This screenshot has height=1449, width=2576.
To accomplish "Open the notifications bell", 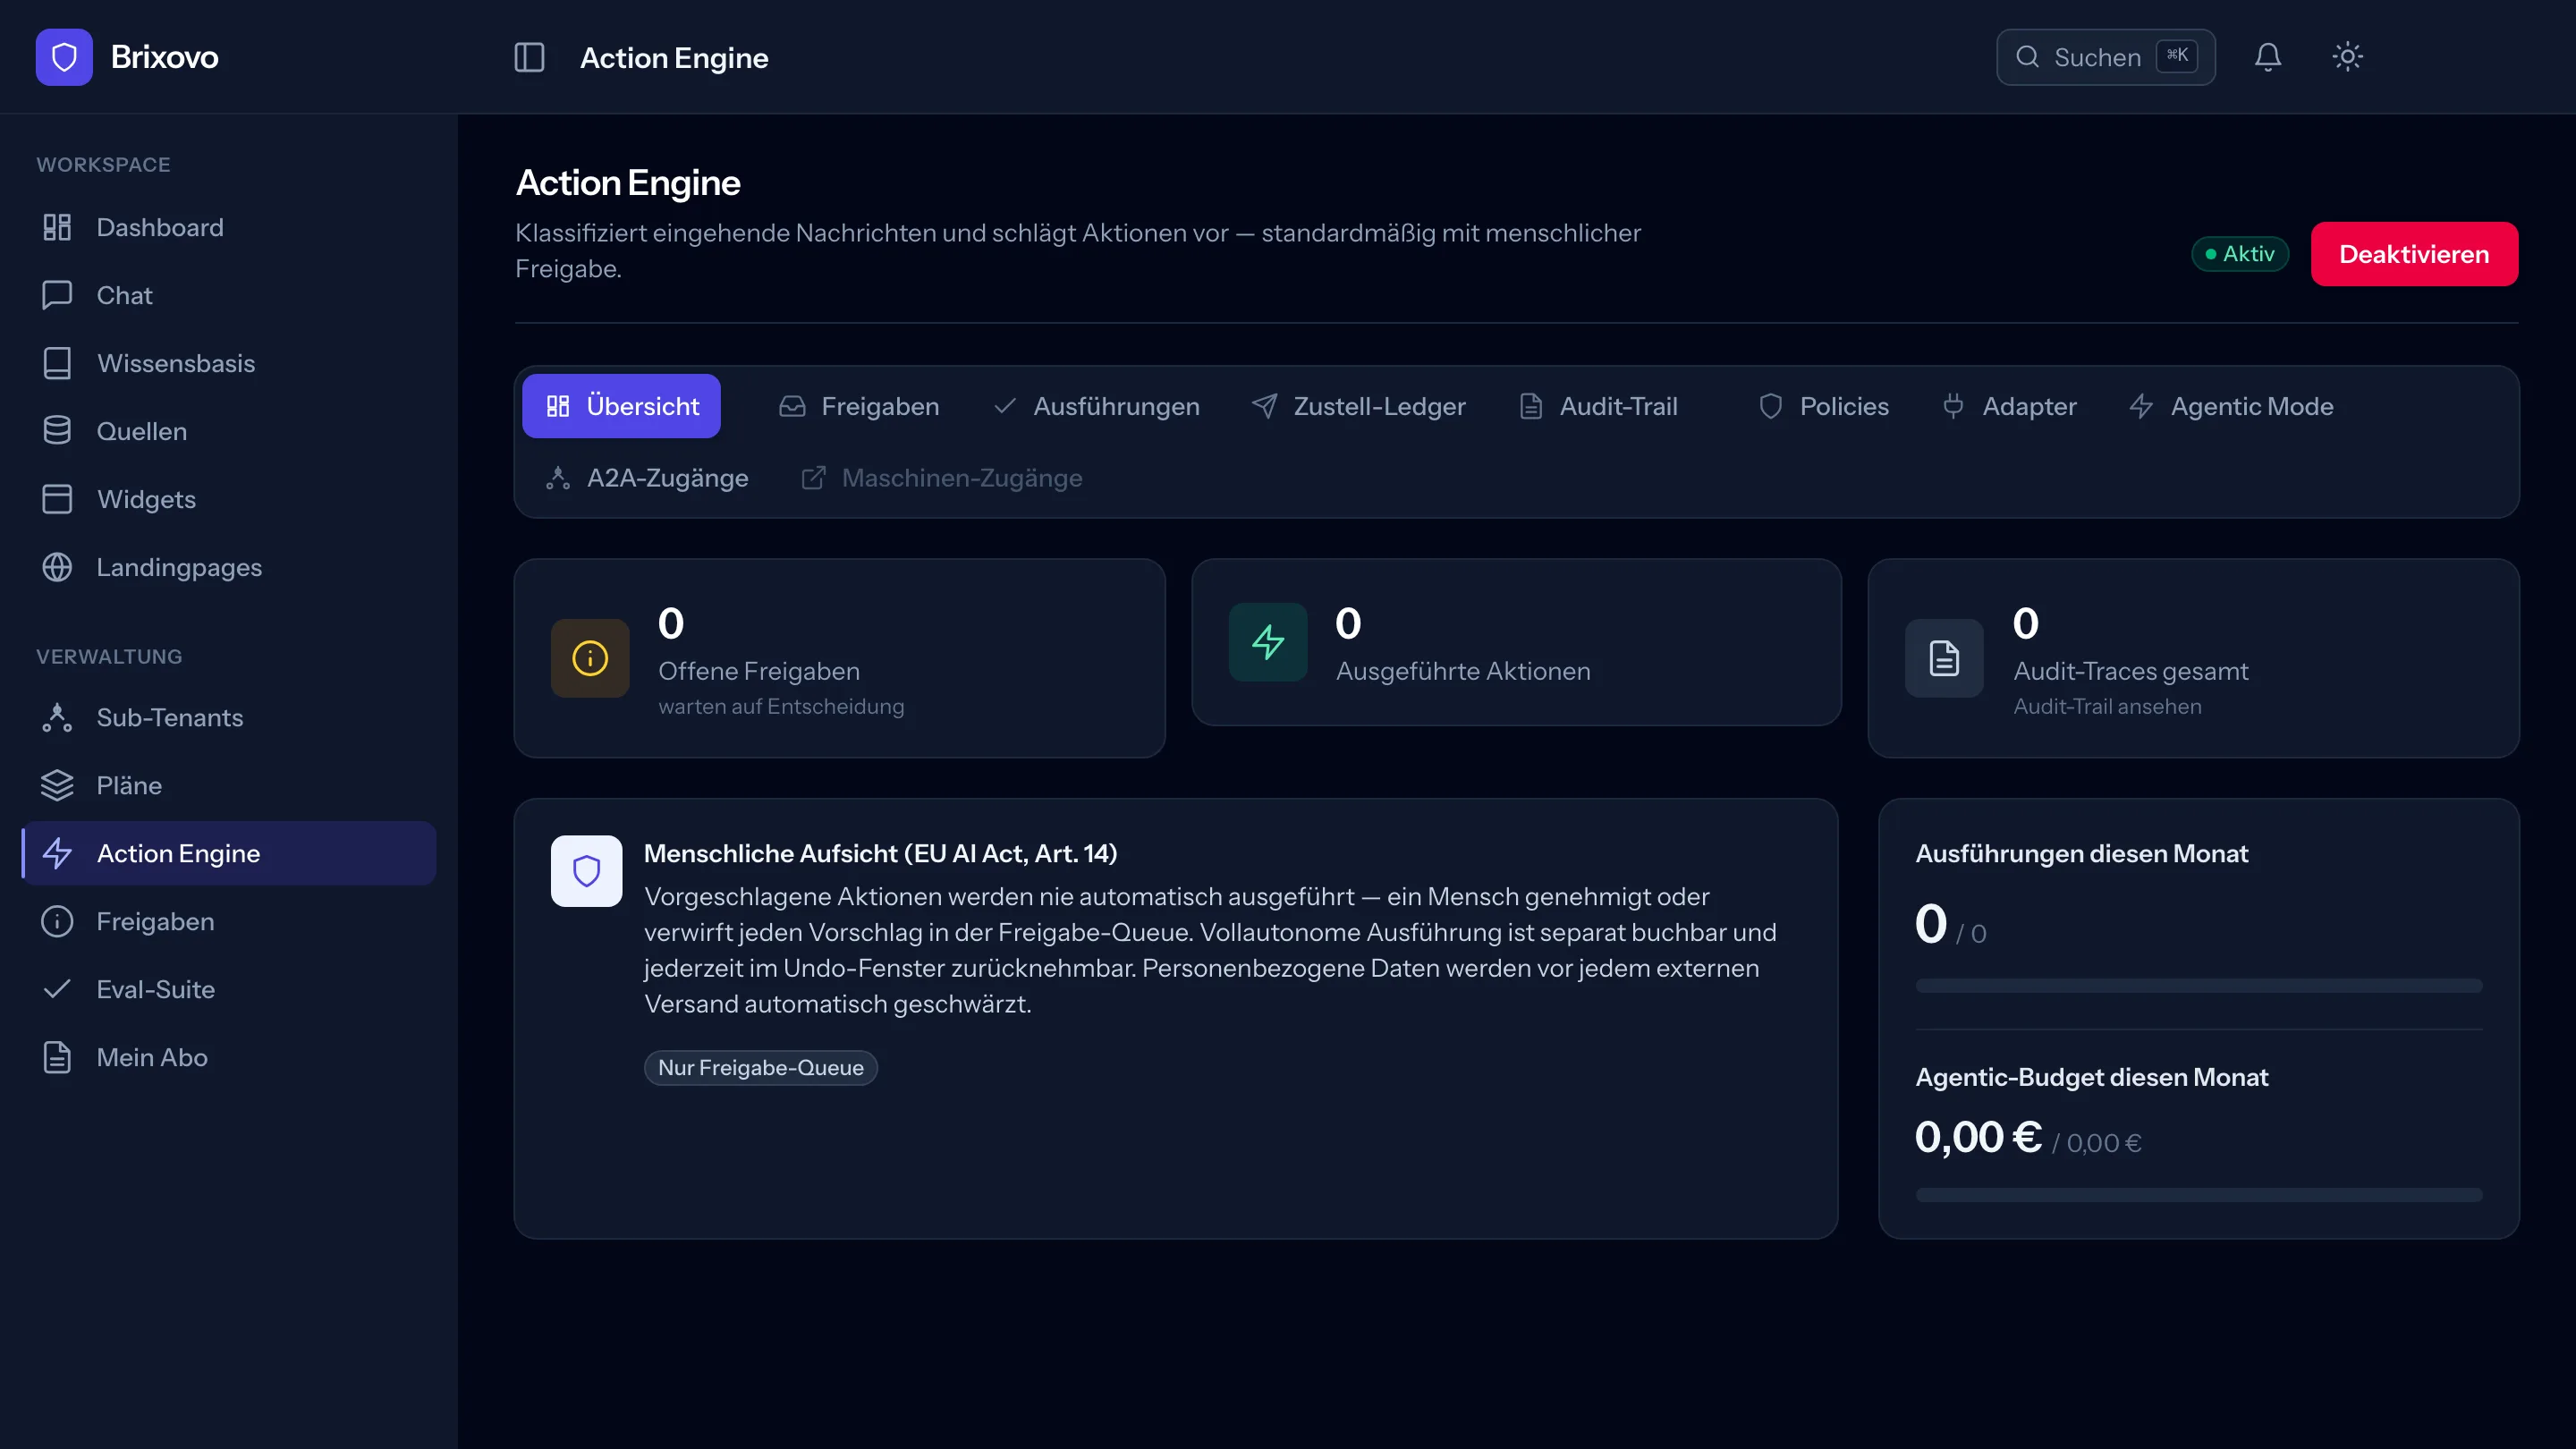I will (x=2268, y=57).
